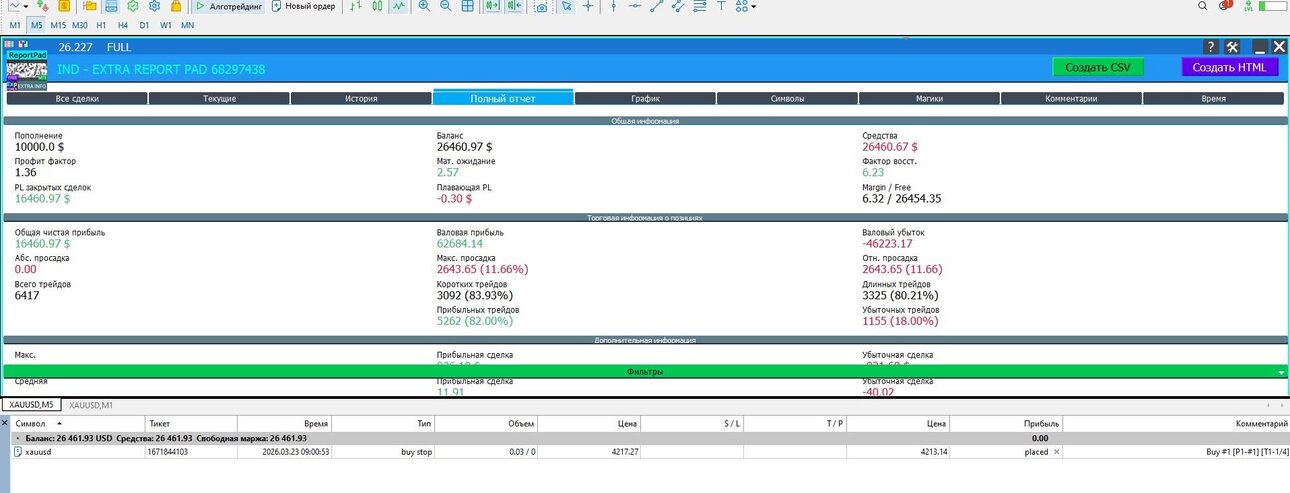Click the question mark help button
The width and height of the screenshot is (1290, 493).
click(x=1210, y=46)
